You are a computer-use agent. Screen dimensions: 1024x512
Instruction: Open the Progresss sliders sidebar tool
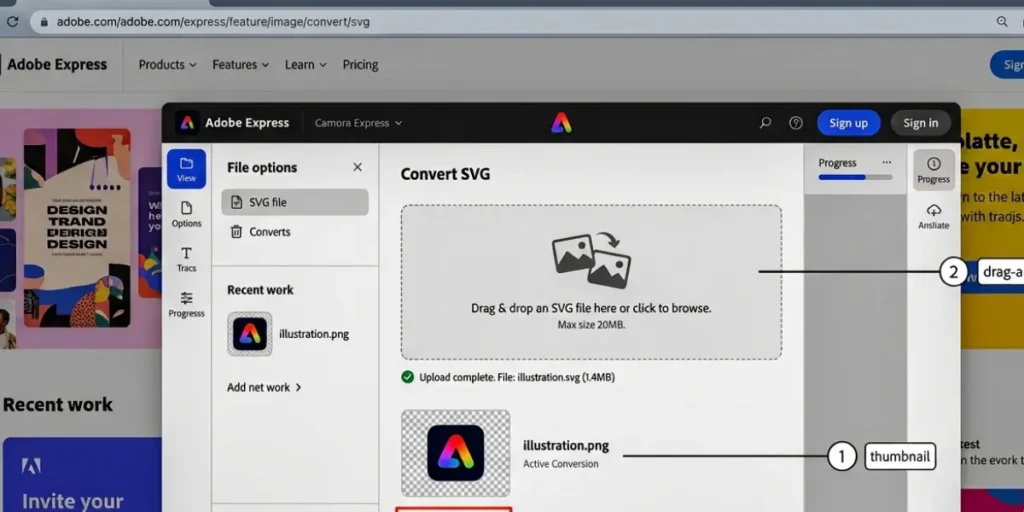186,304
